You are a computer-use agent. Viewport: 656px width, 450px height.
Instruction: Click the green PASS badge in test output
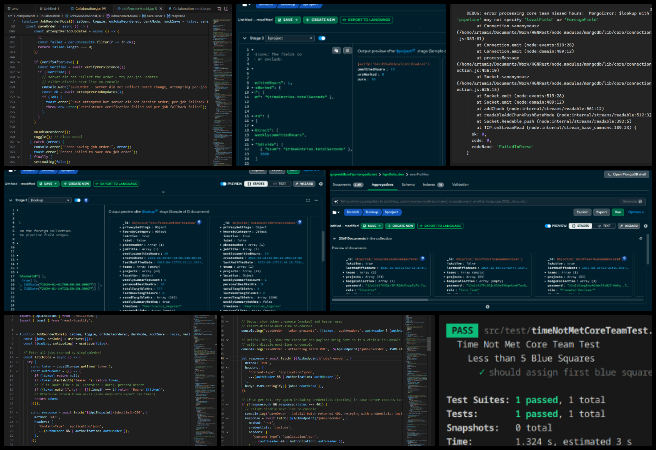pos(462,331)
